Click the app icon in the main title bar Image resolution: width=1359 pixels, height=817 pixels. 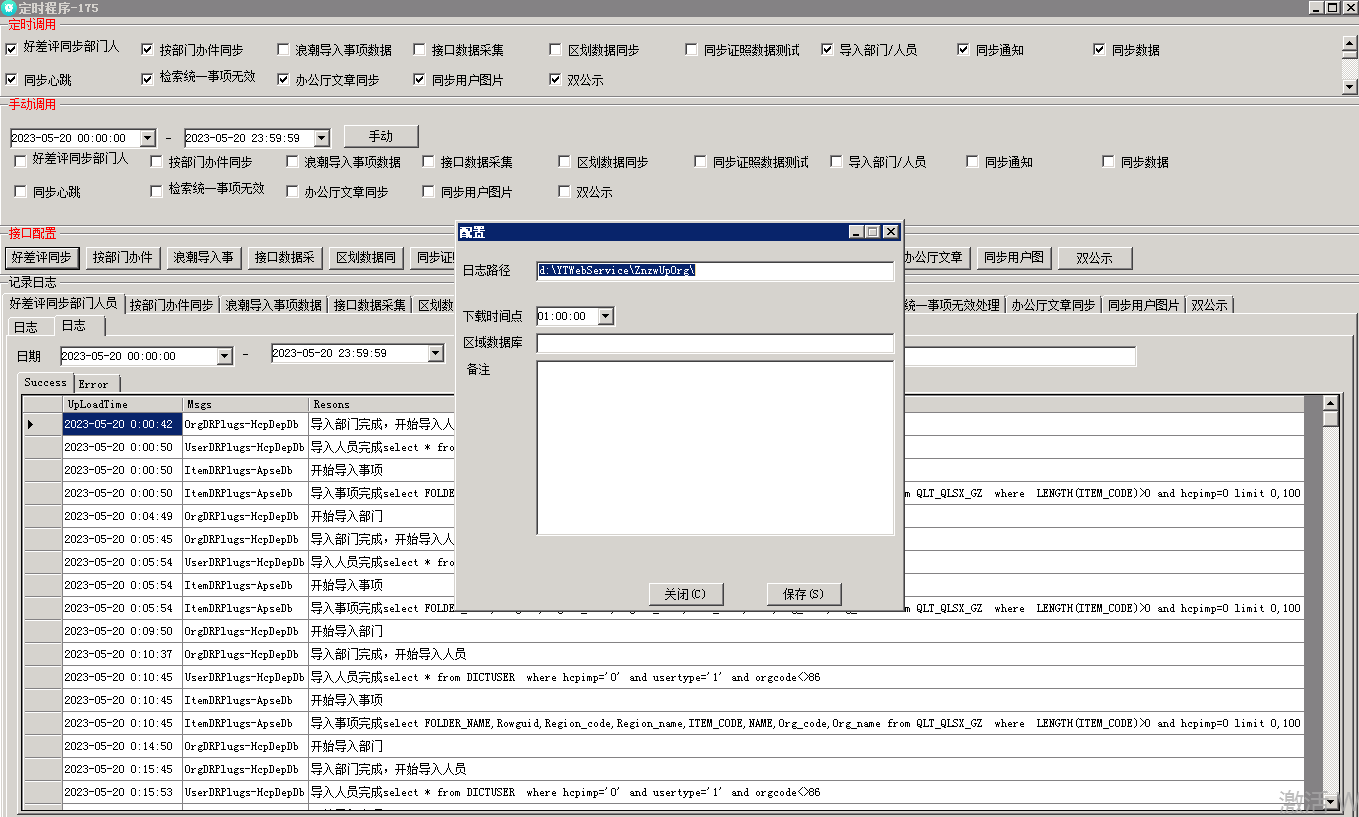coord(9,8)
